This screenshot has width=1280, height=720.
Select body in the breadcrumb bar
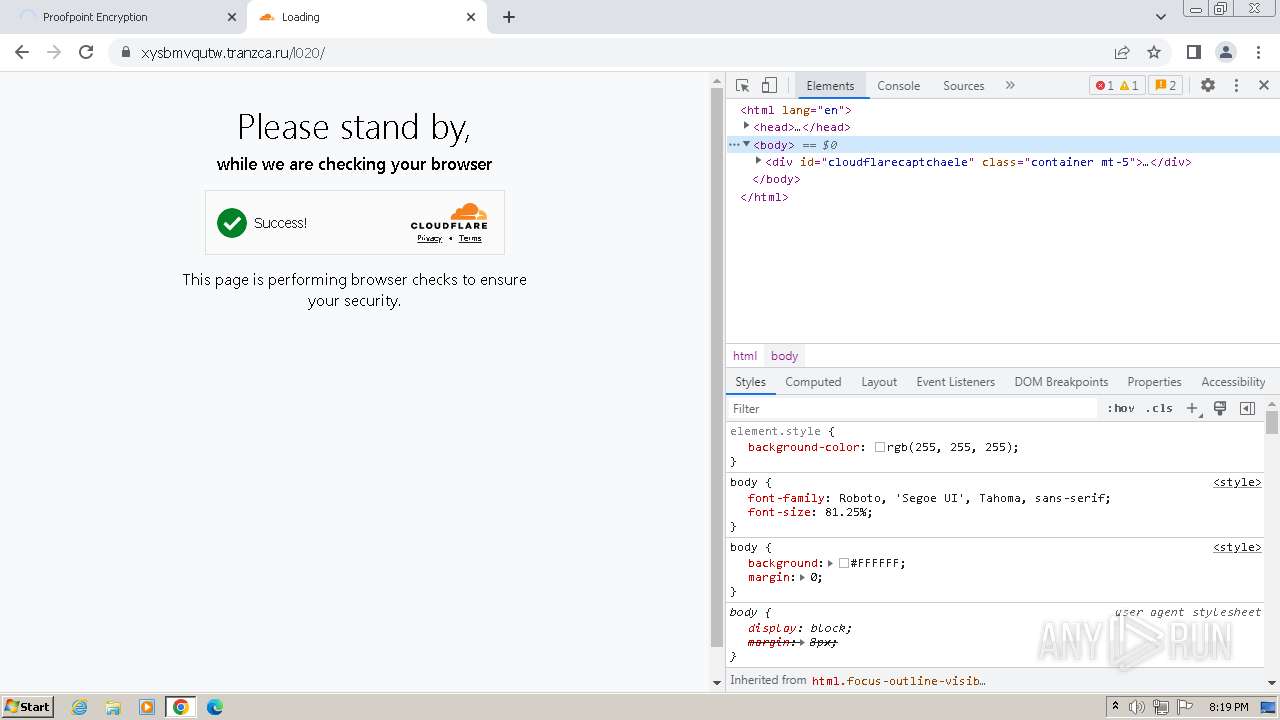(x=784, y=356)
